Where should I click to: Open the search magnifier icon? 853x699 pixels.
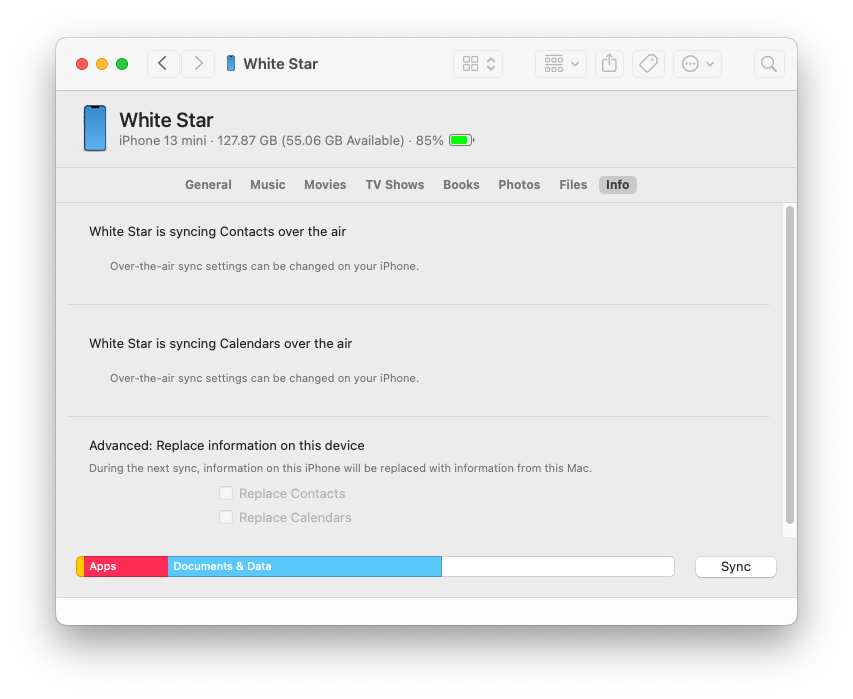tap(768, 64)
